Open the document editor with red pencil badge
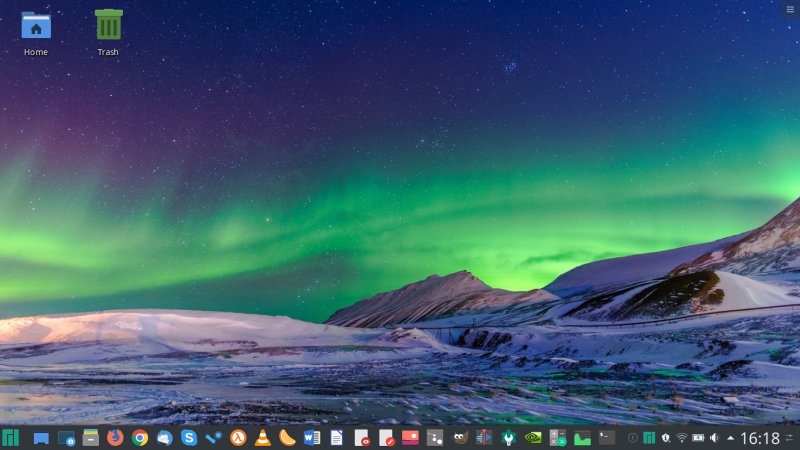Image resolution: width=800 pixels, height=450 pixels. [x=386, y=438]
